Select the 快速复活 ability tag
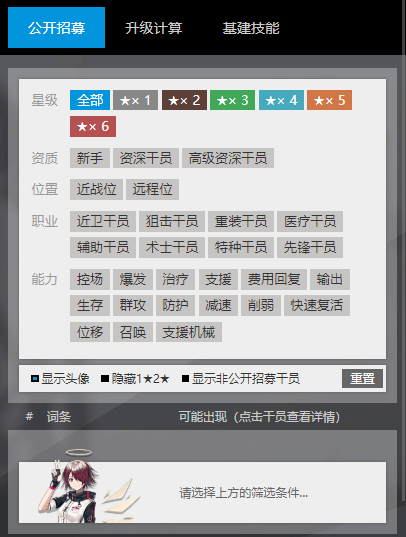Screen dimensions: 406x537 click(317, 305)
